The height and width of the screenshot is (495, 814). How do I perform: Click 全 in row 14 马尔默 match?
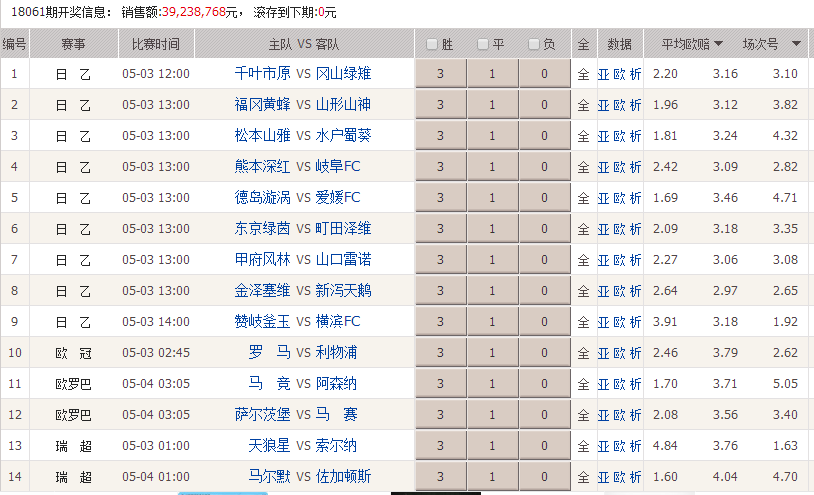click(584, 477)
